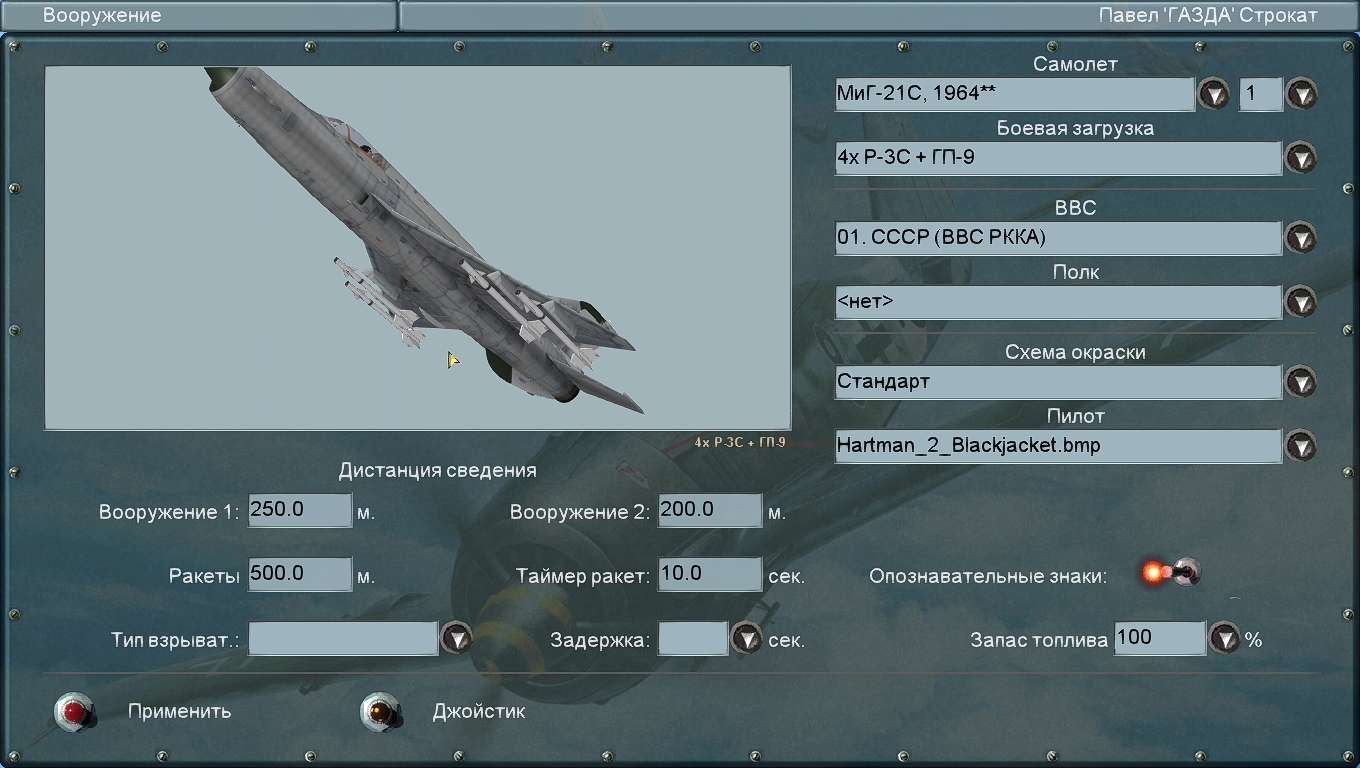Click the field 01. СССР (ВВС РККА)
This screenshot has width=1360, height=768.
click(x=1059, y=238)
